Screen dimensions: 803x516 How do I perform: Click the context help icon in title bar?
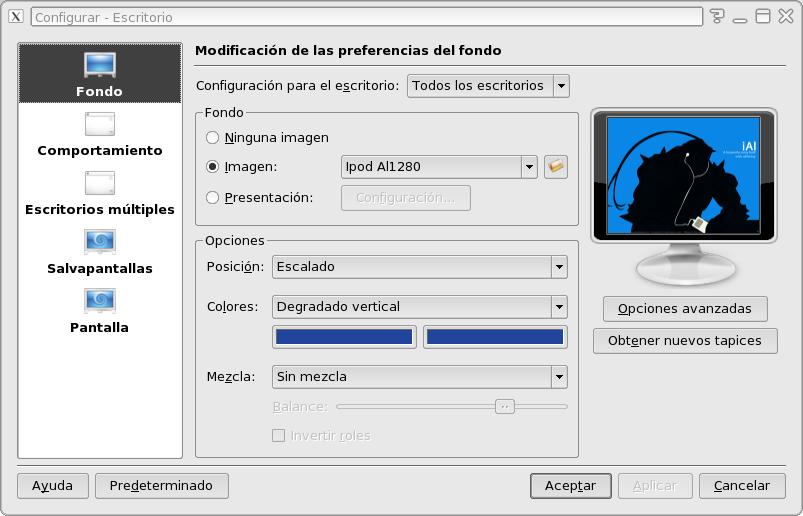pyautogui.click(x=717, y=16)
